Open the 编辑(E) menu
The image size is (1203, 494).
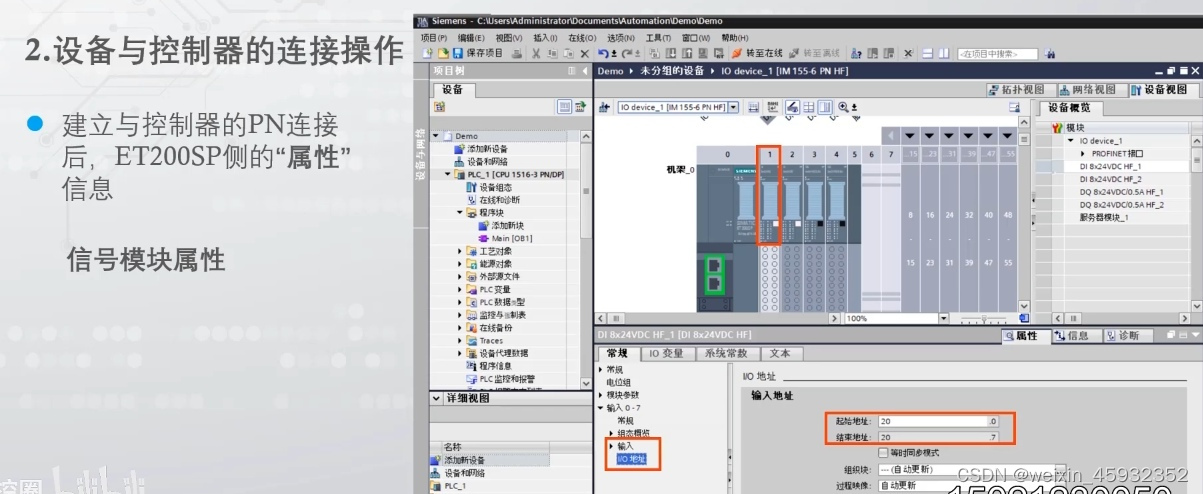[x=471, y=38]
